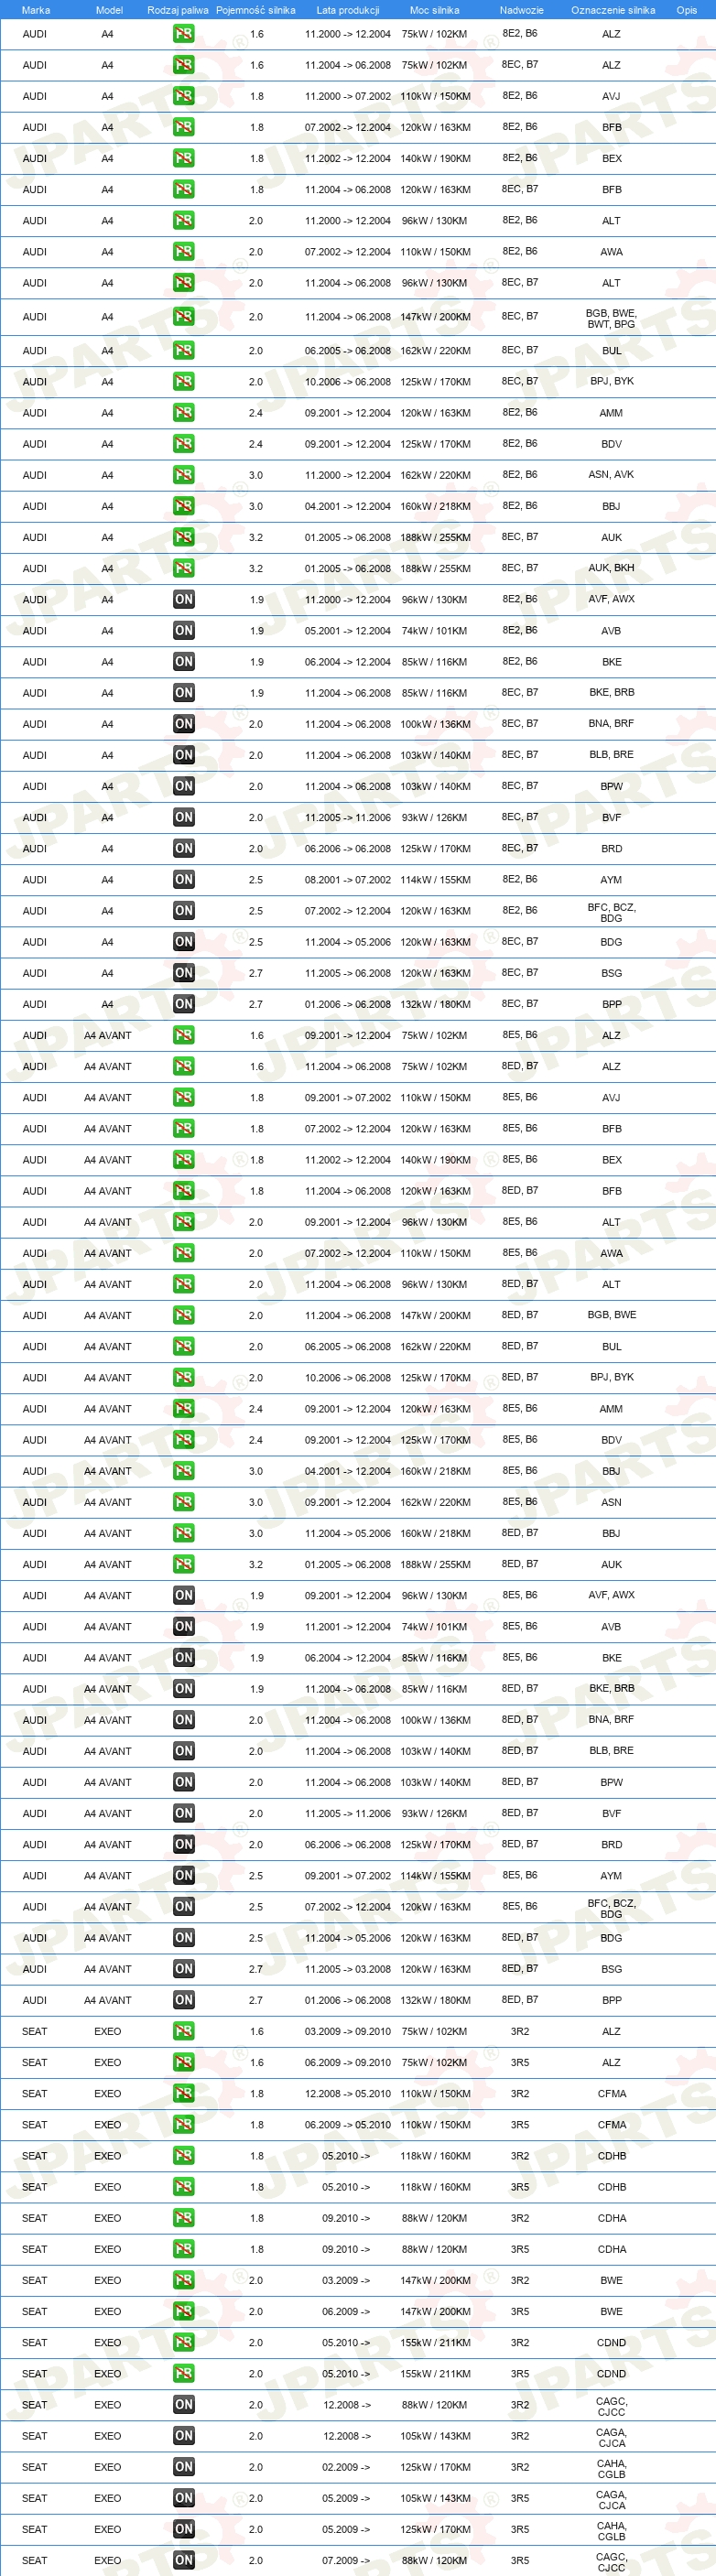Click production dates 05.2001 -> 12.2004

(x=348, y=631)
